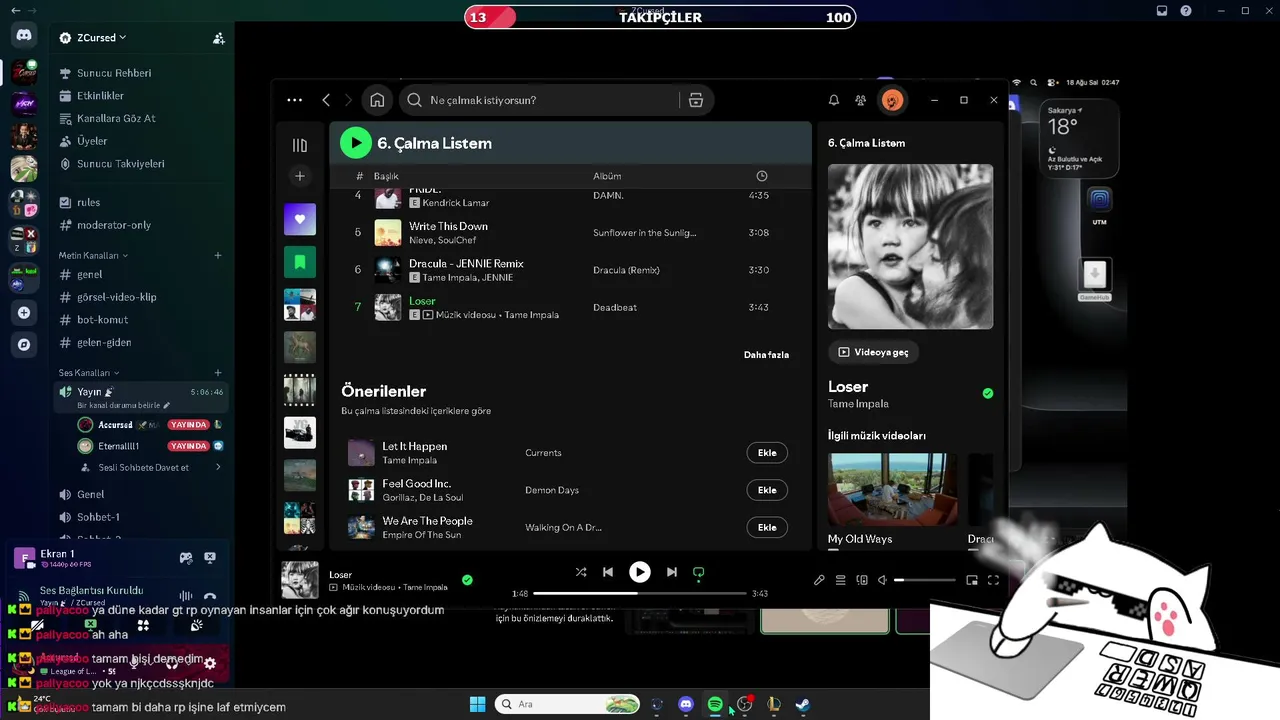Toggle shuffle in Spotify player
The image size is (1280, 720).
581,572
